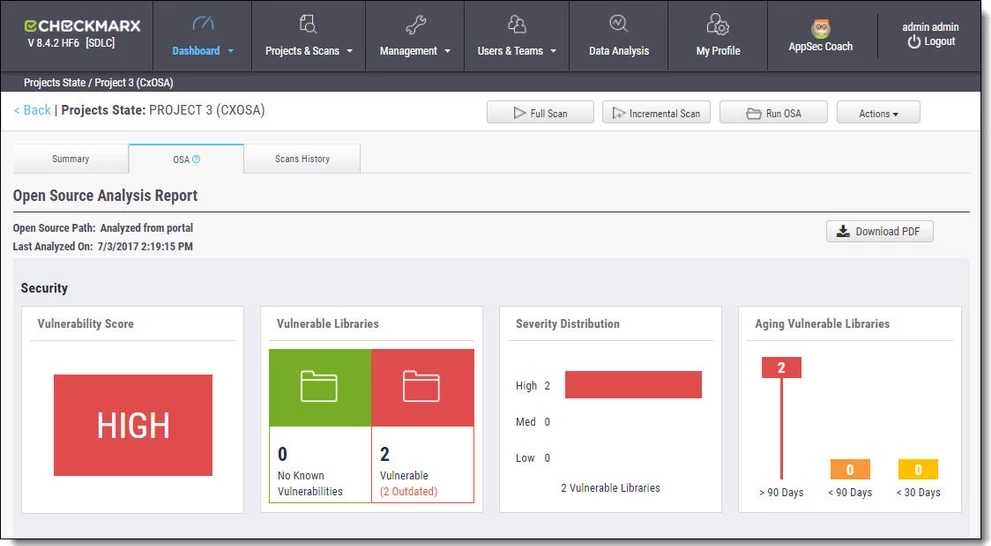Click the "(2 Outdated)" text
This screenshot has height=546, width=991.
pyautogui.click(x=409, y=491)
